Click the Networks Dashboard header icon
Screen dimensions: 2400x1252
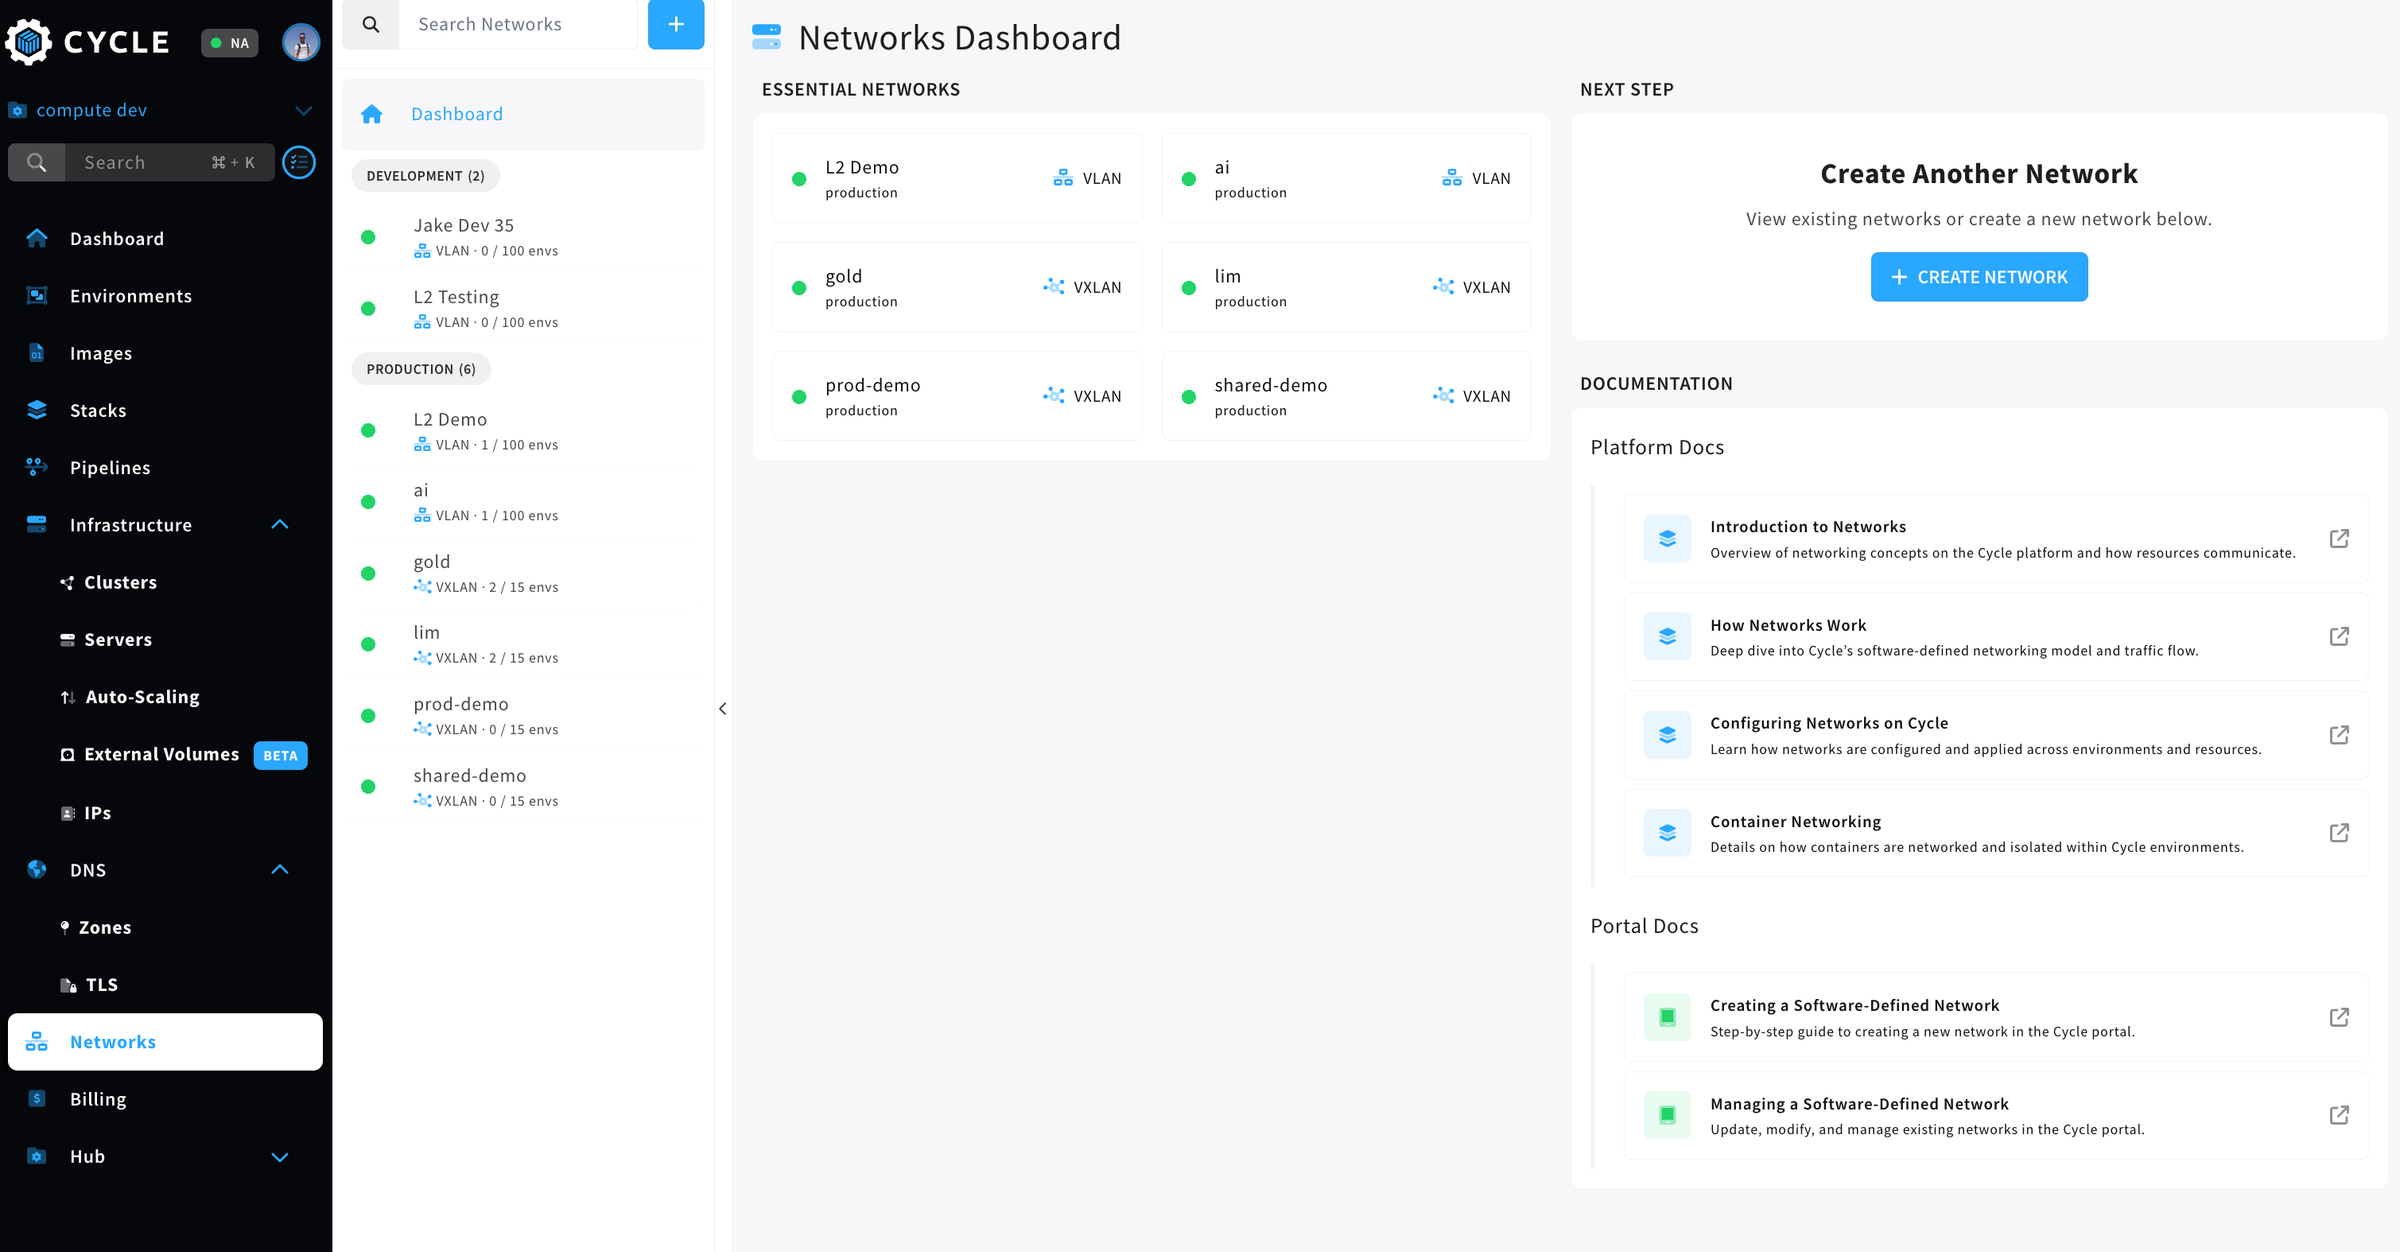[766, 37]
